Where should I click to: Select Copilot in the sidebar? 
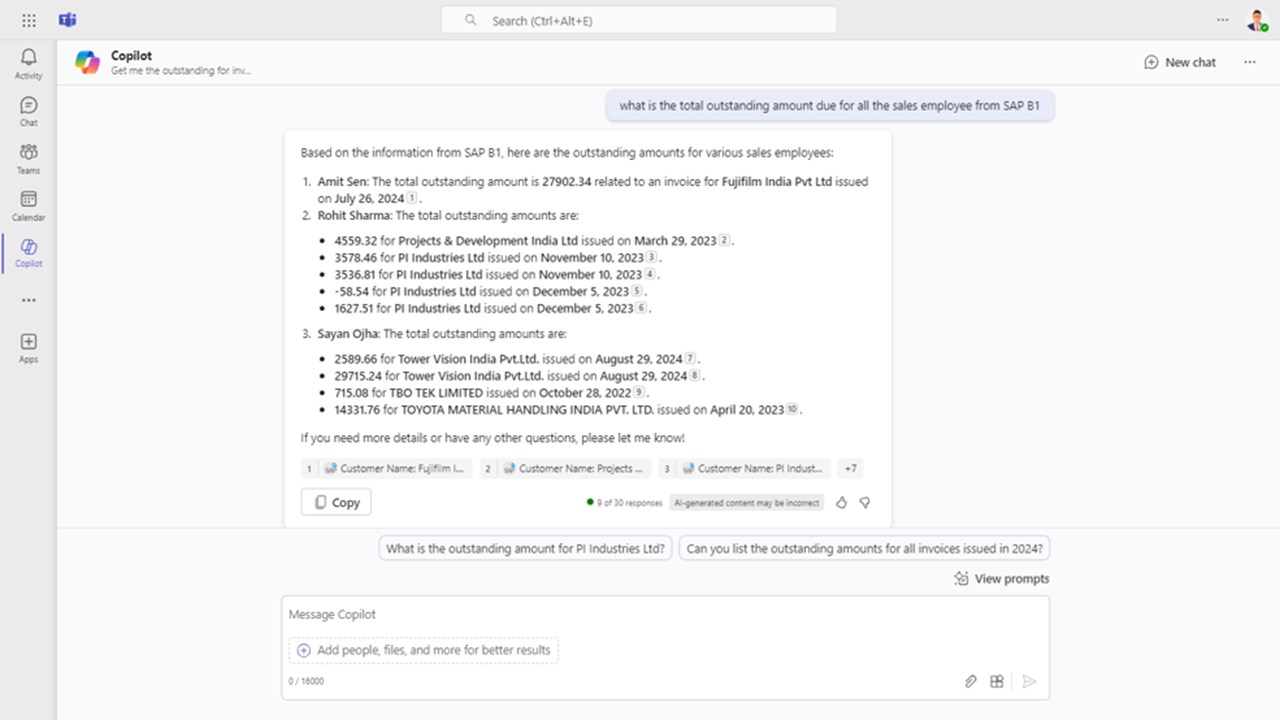pyautogui.click(x=28, y=252)
